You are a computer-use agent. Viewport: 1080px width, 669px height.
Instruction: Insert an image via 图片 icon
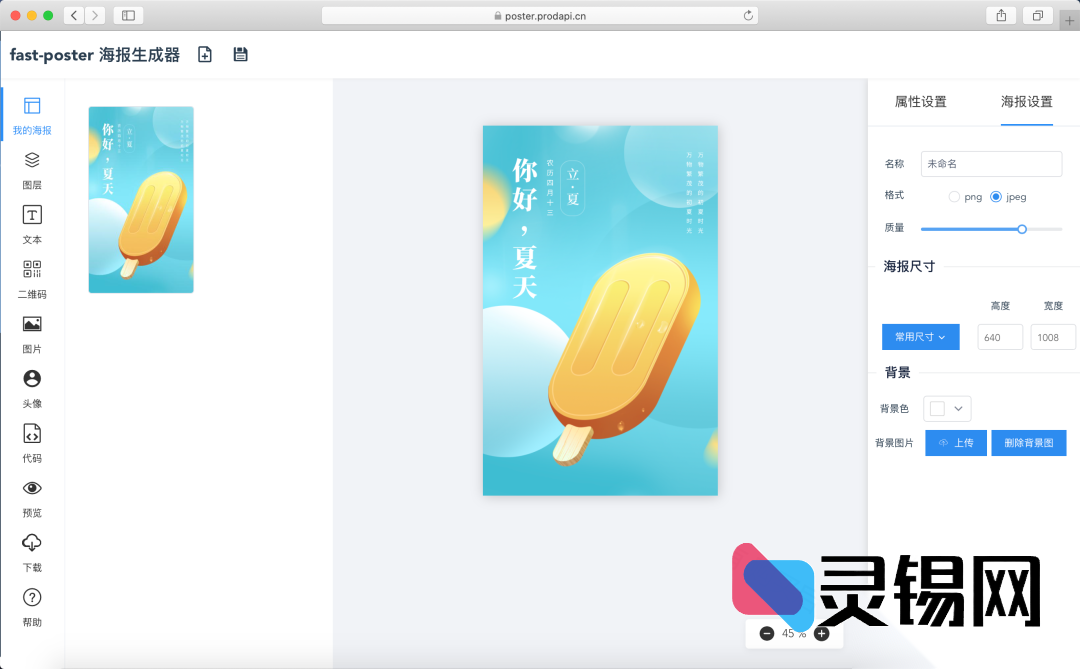pyautogui.click(x=32, y=324)
